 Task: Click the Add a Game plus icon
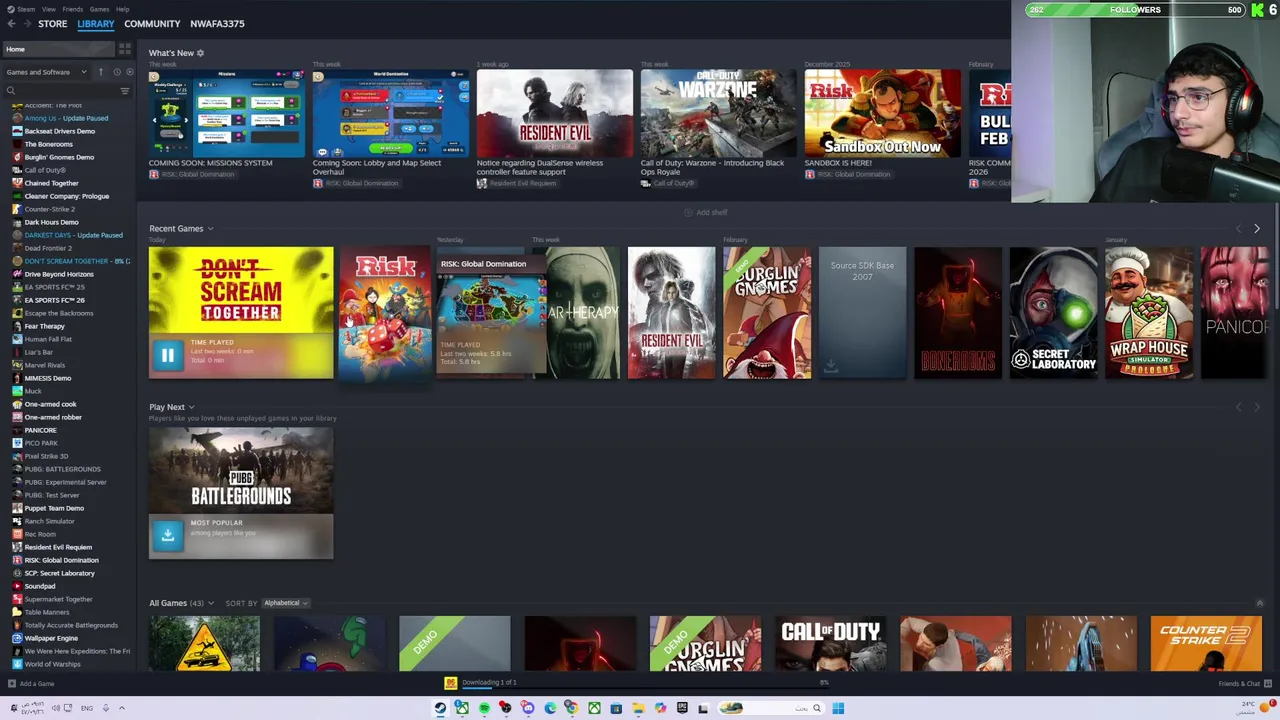(12, 684)
